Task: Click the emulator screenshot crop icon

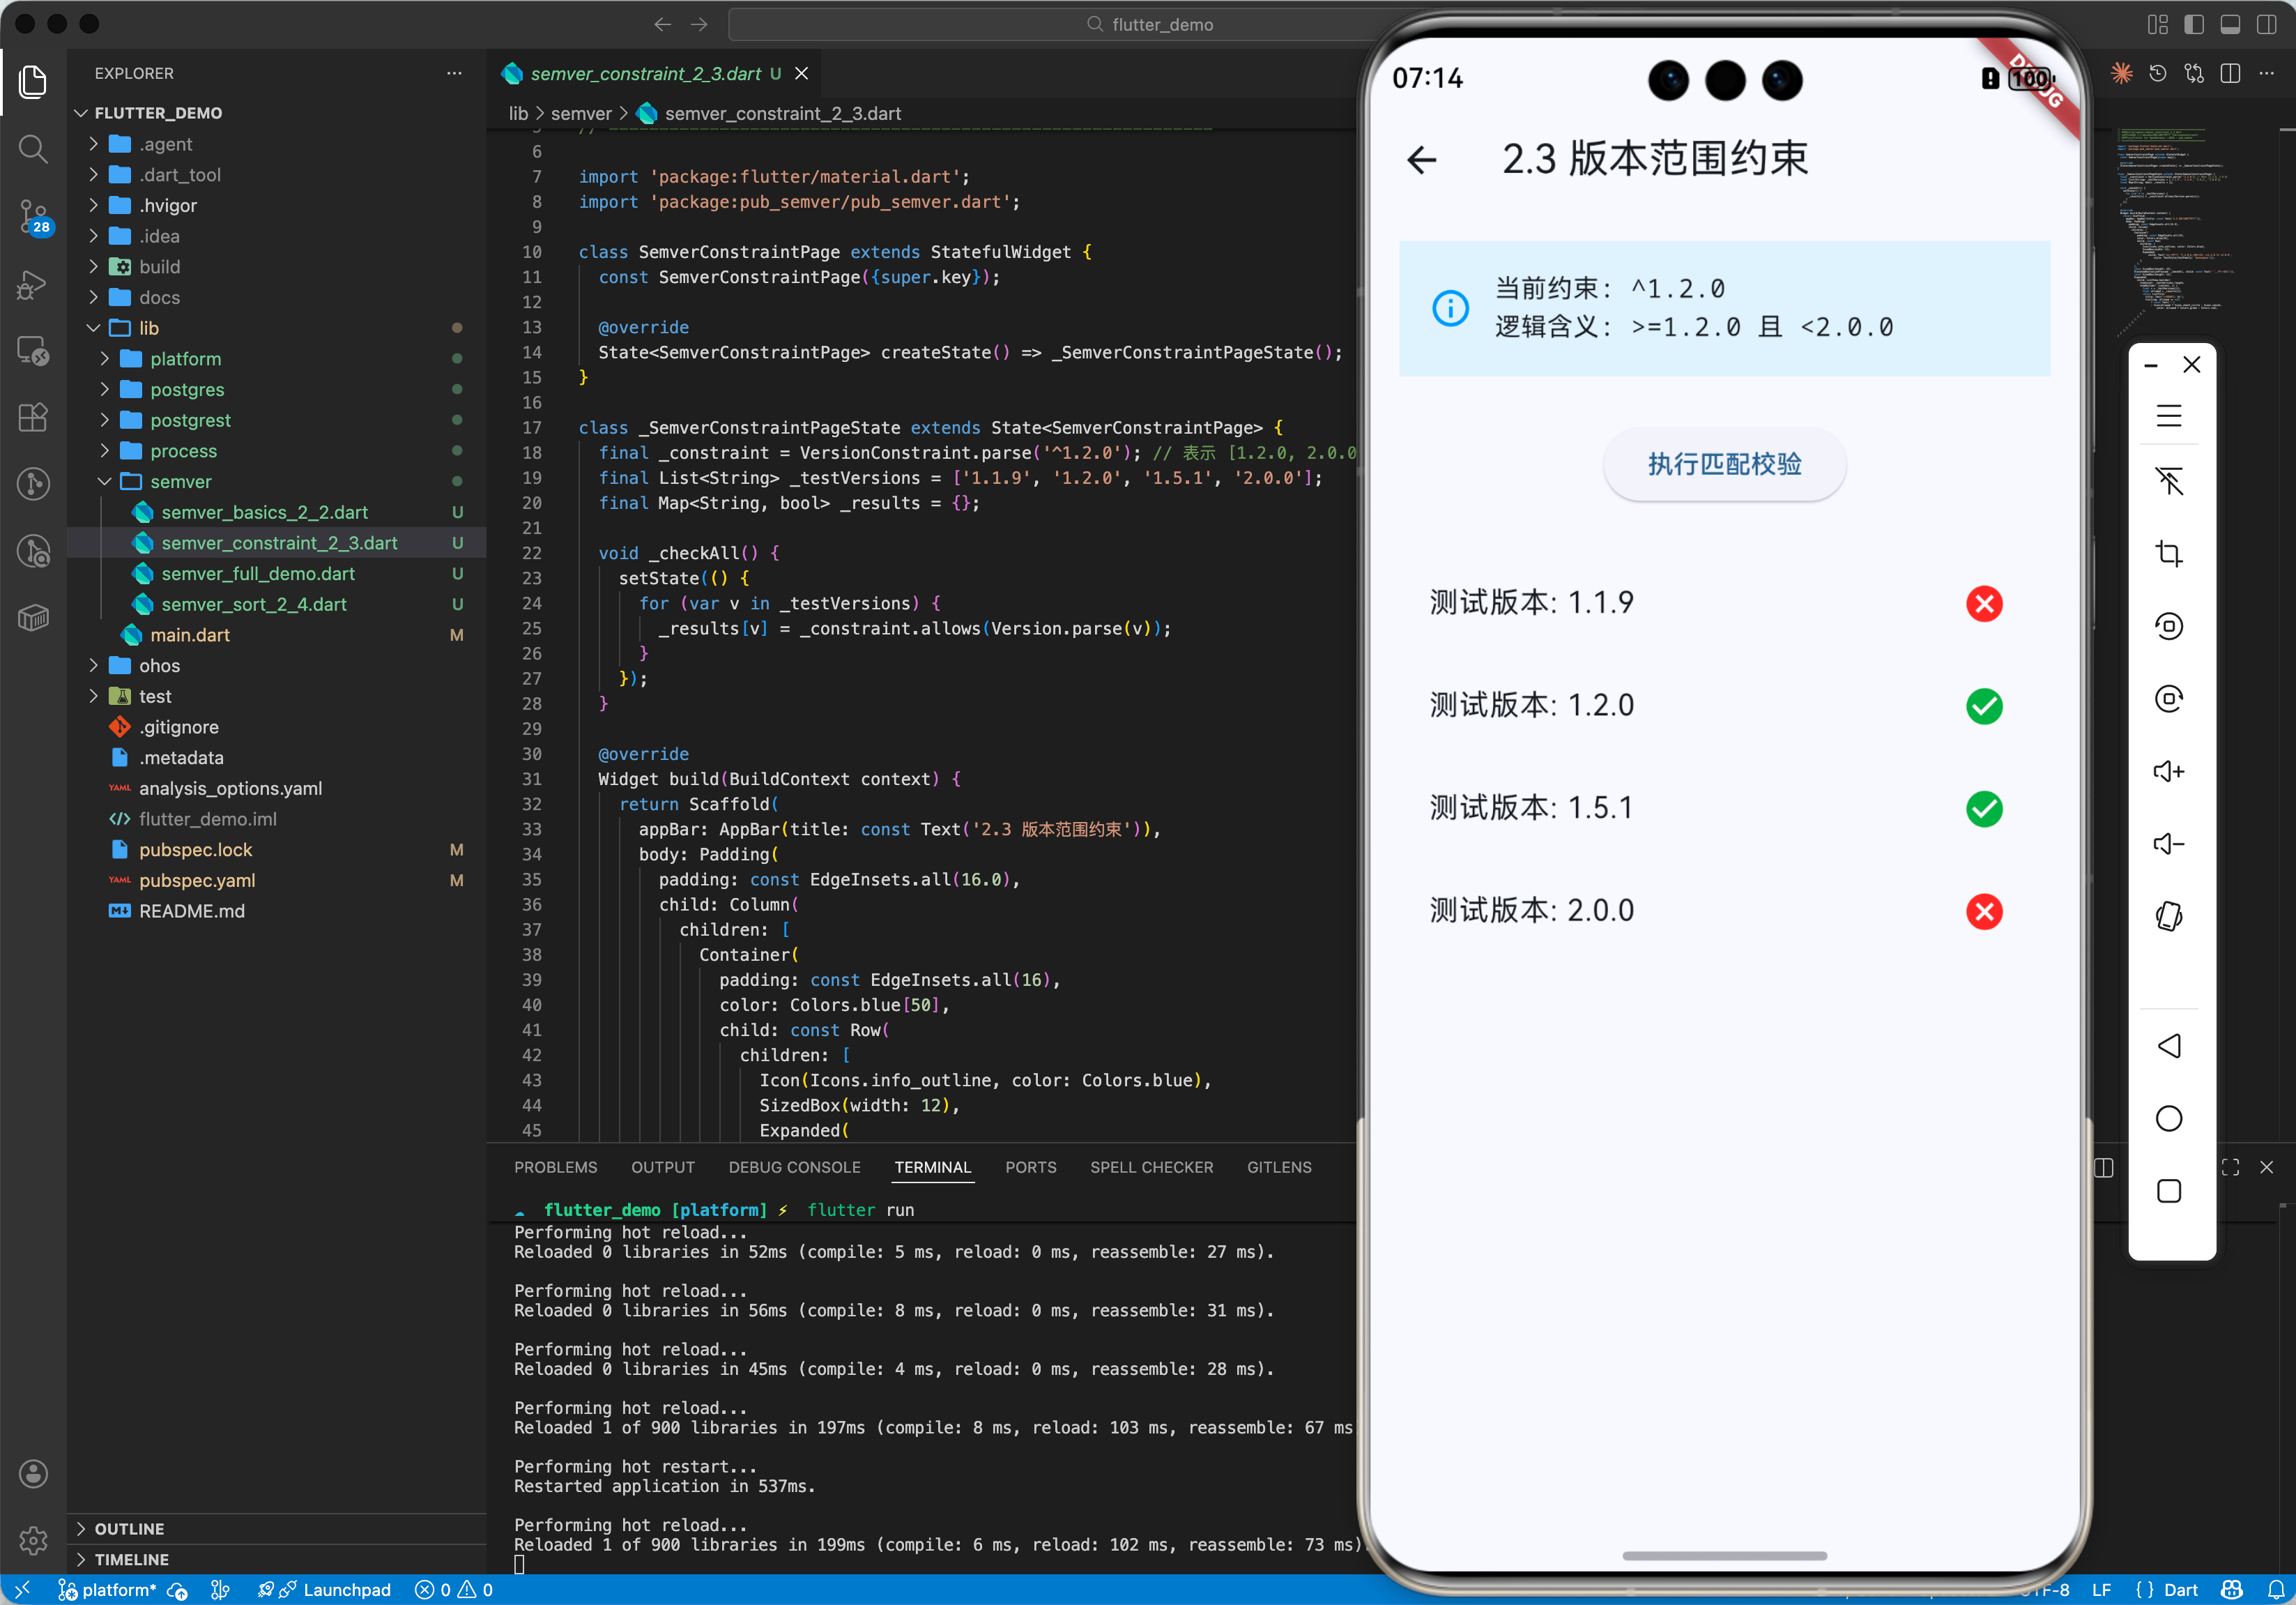Action: coord(2168,554)
